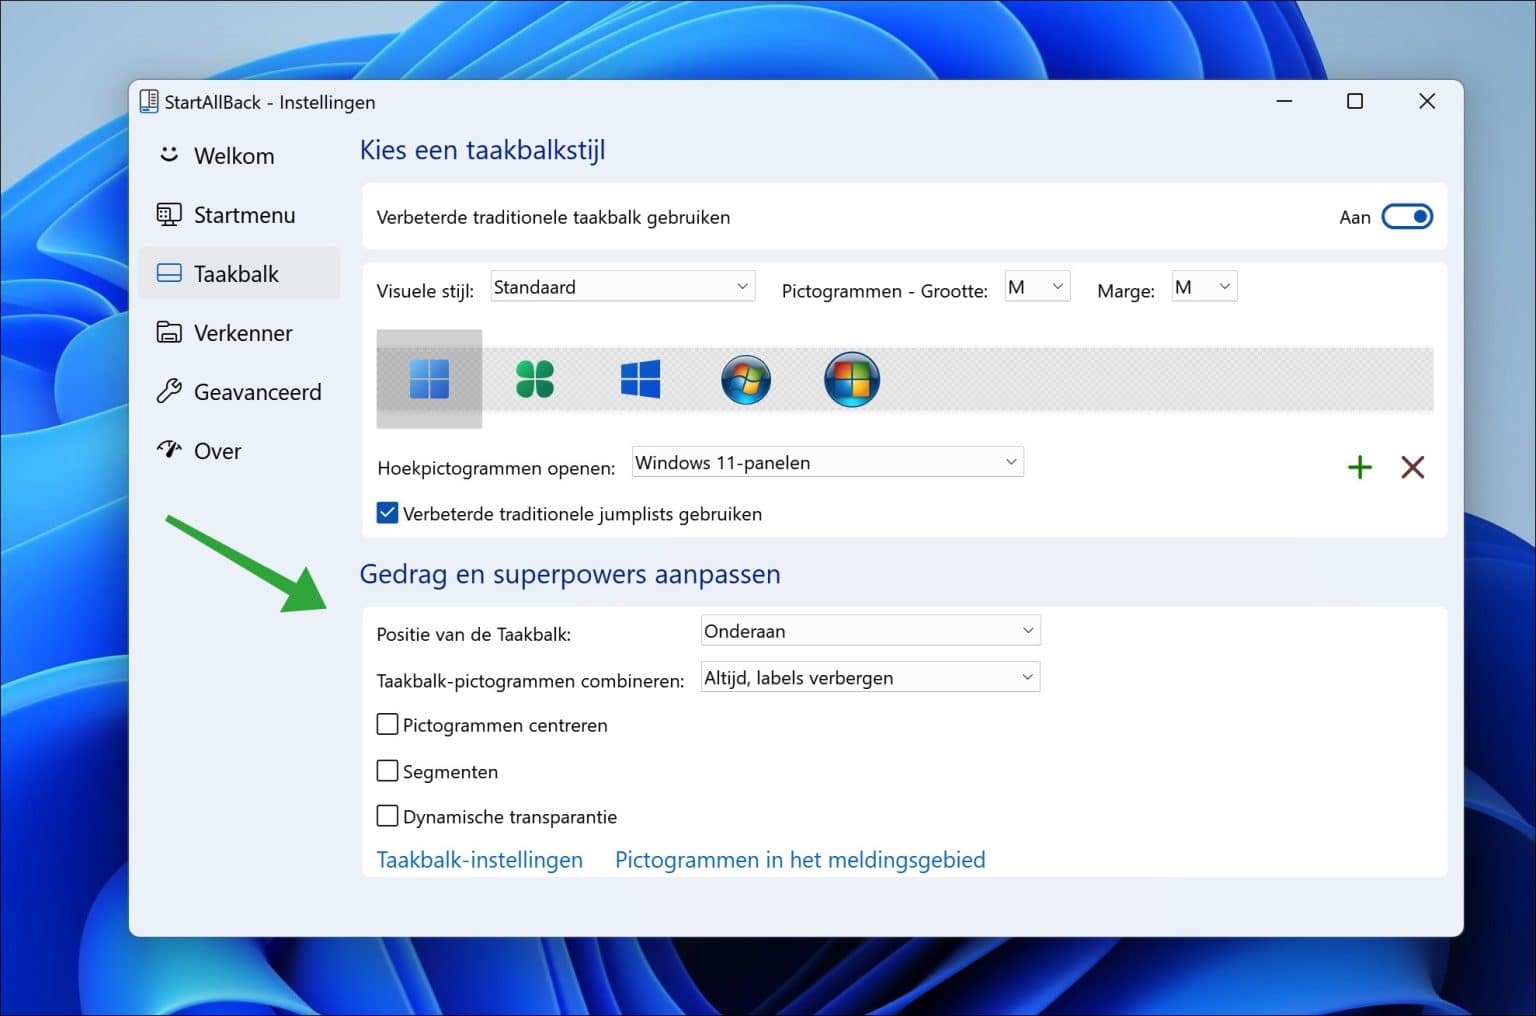Screen dimensions: 1536x1016
Task: Switch to the Geavanceerd section
Action: (256, 391)
